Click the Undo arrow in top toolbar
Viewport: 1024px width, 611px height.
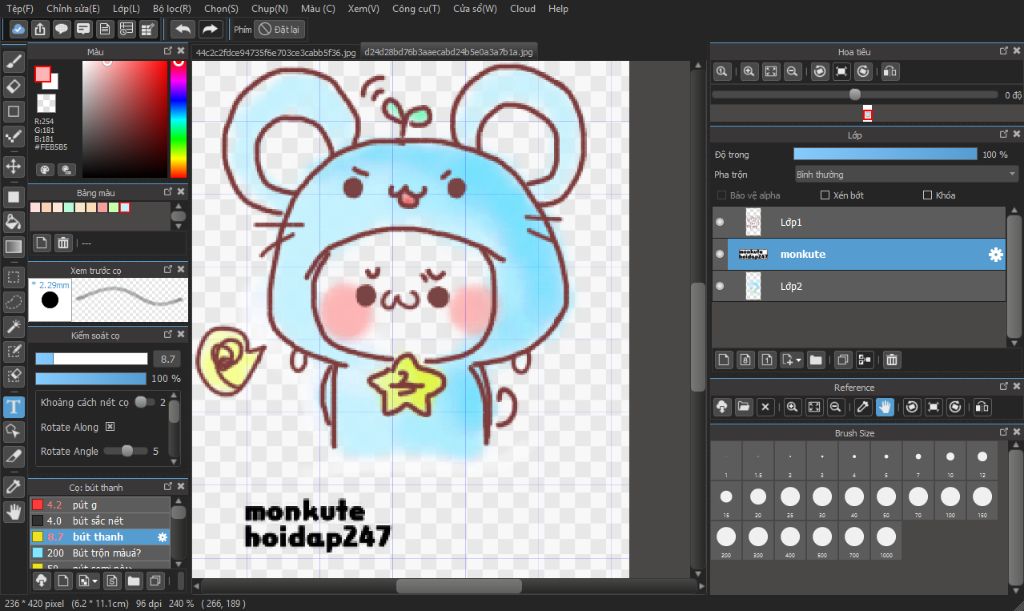[x=183, y=29]
